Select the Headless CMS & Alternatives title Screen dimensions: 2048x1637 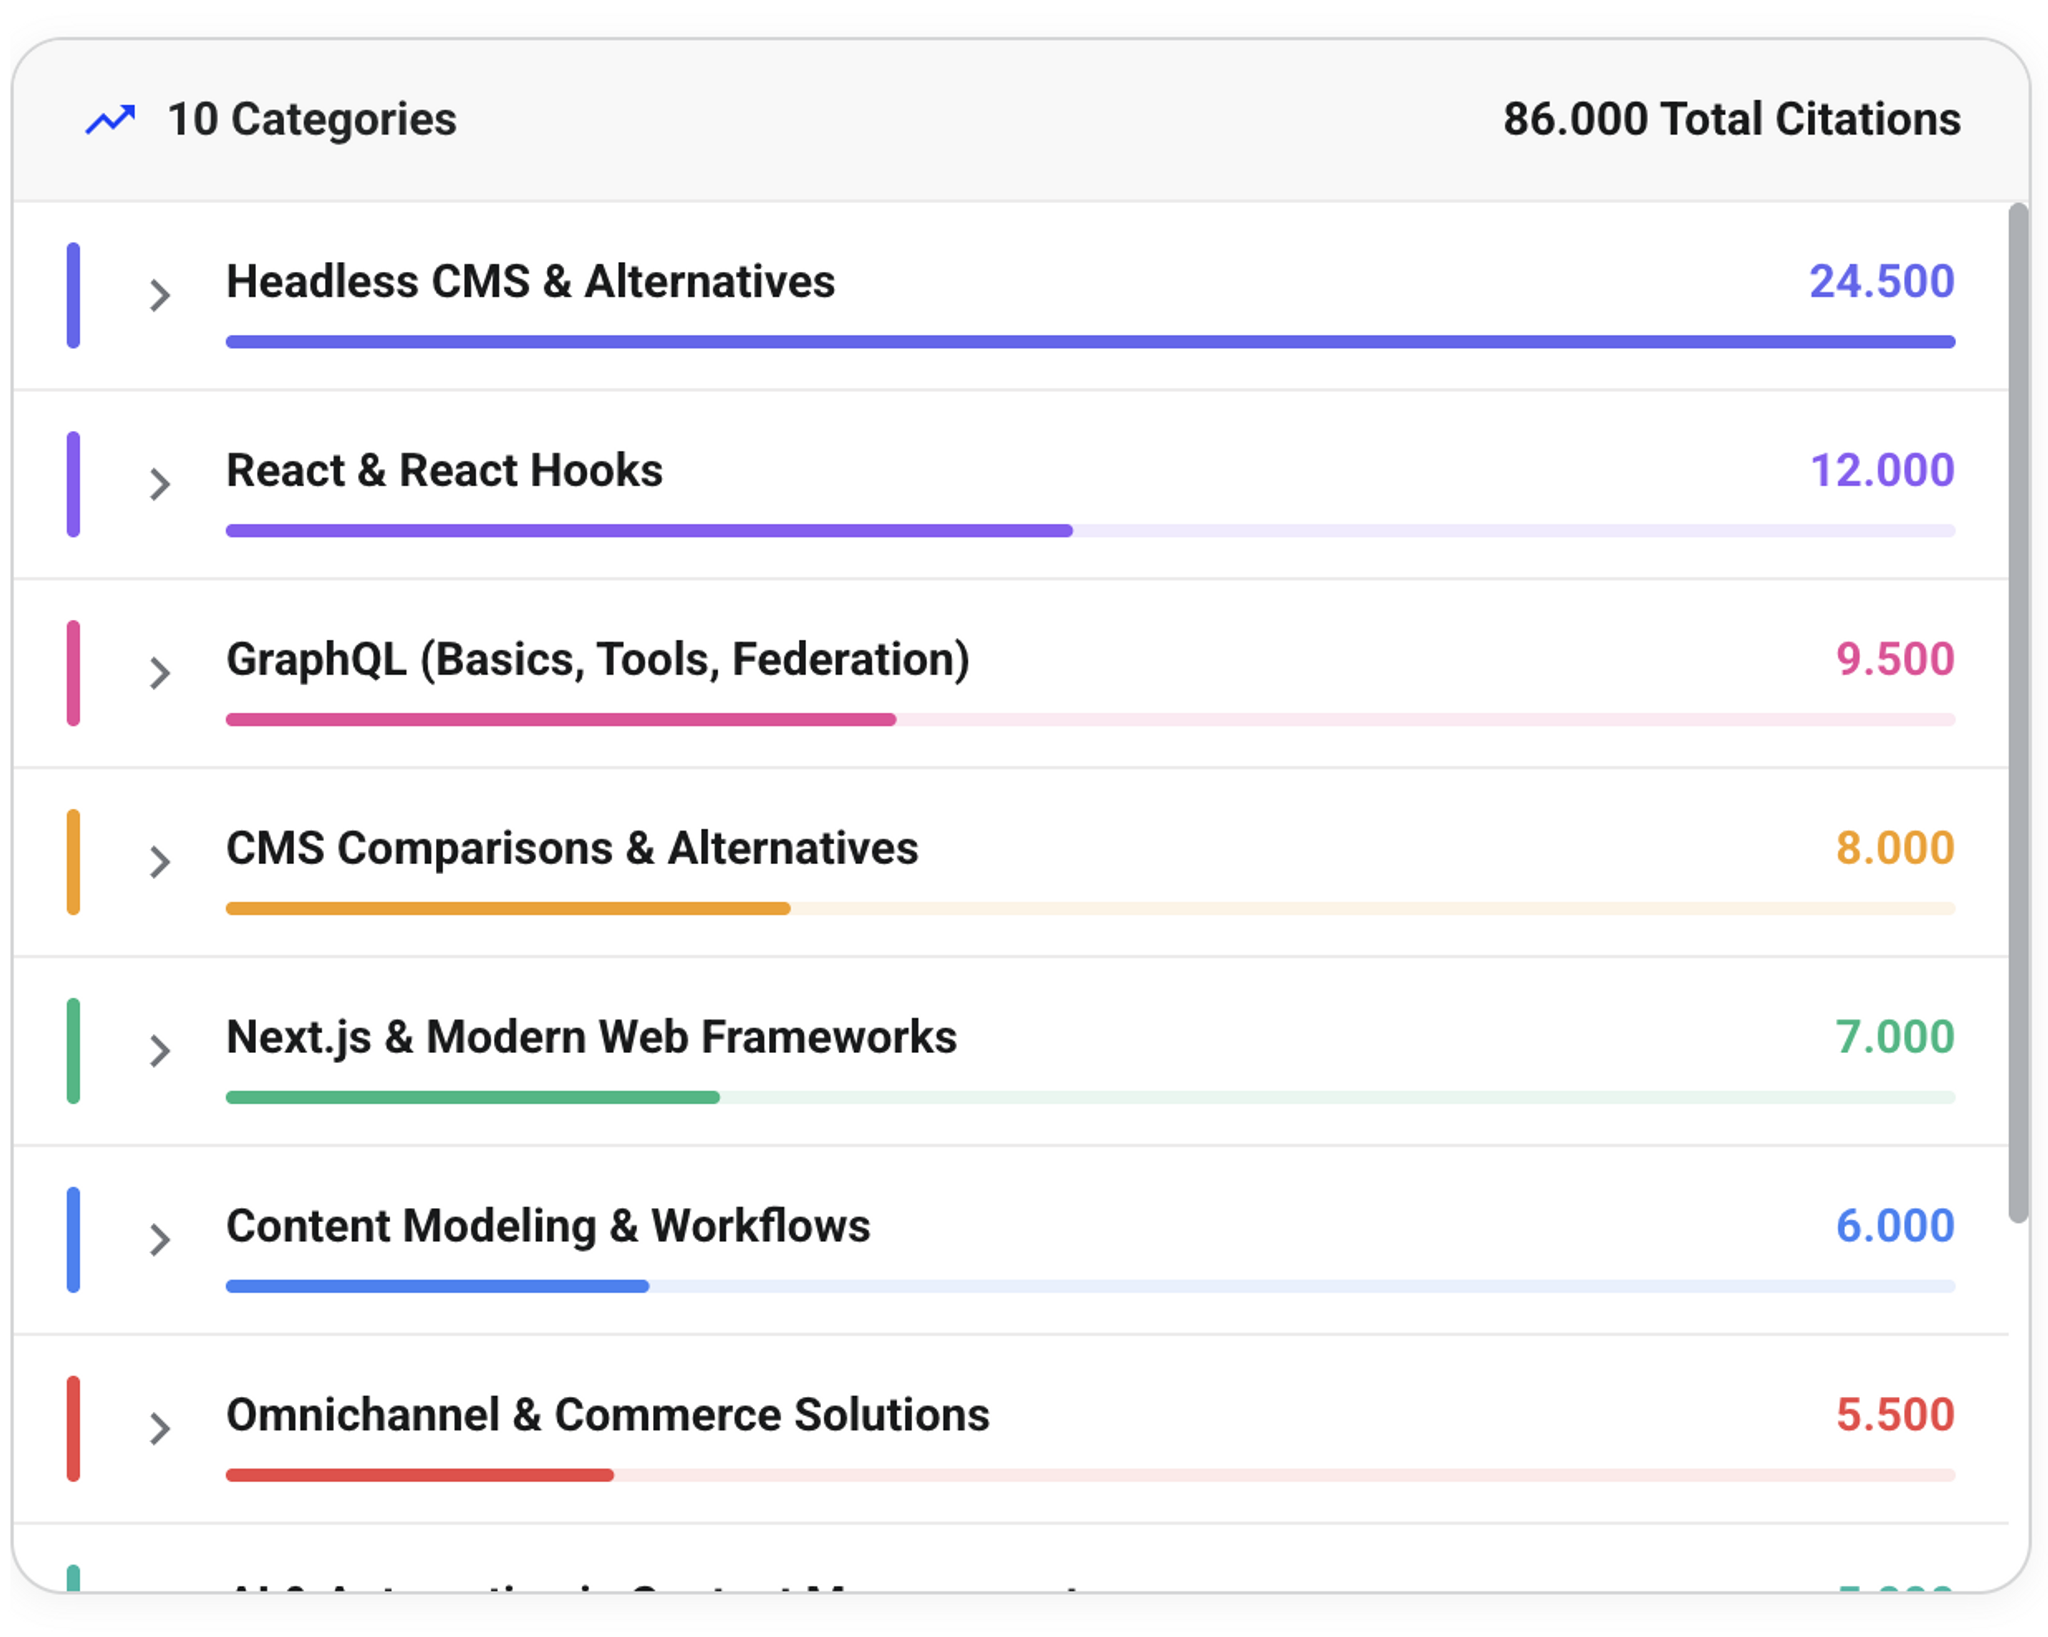531,281
